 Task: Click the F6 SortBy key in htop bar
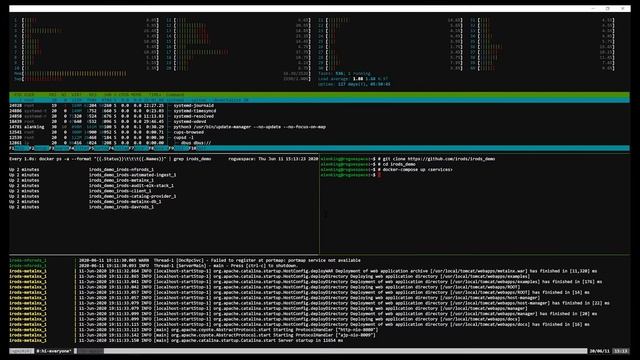click(118, 148)
